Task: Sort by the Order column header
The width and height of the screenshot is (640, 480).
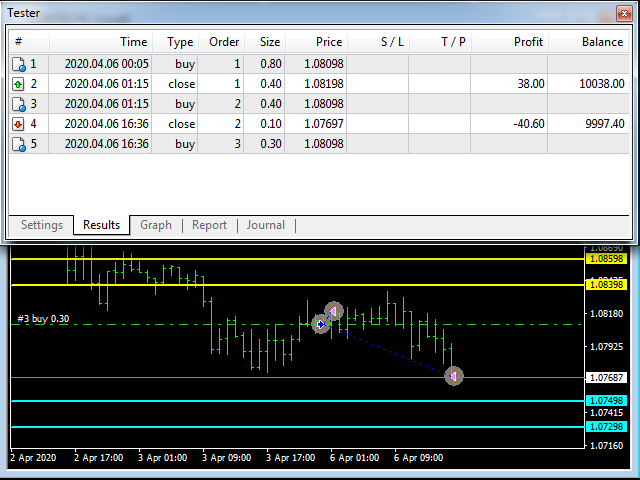Action: click(222, 42)
